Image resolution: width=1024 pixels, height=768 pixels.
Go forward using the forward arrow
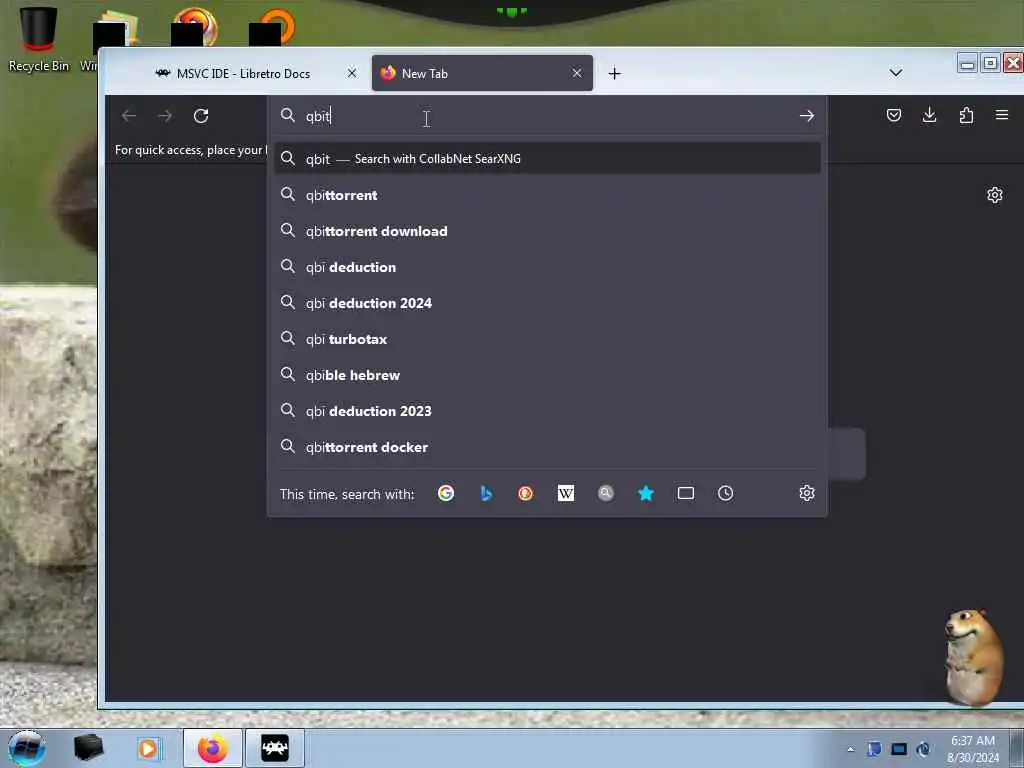pos(165,116)
